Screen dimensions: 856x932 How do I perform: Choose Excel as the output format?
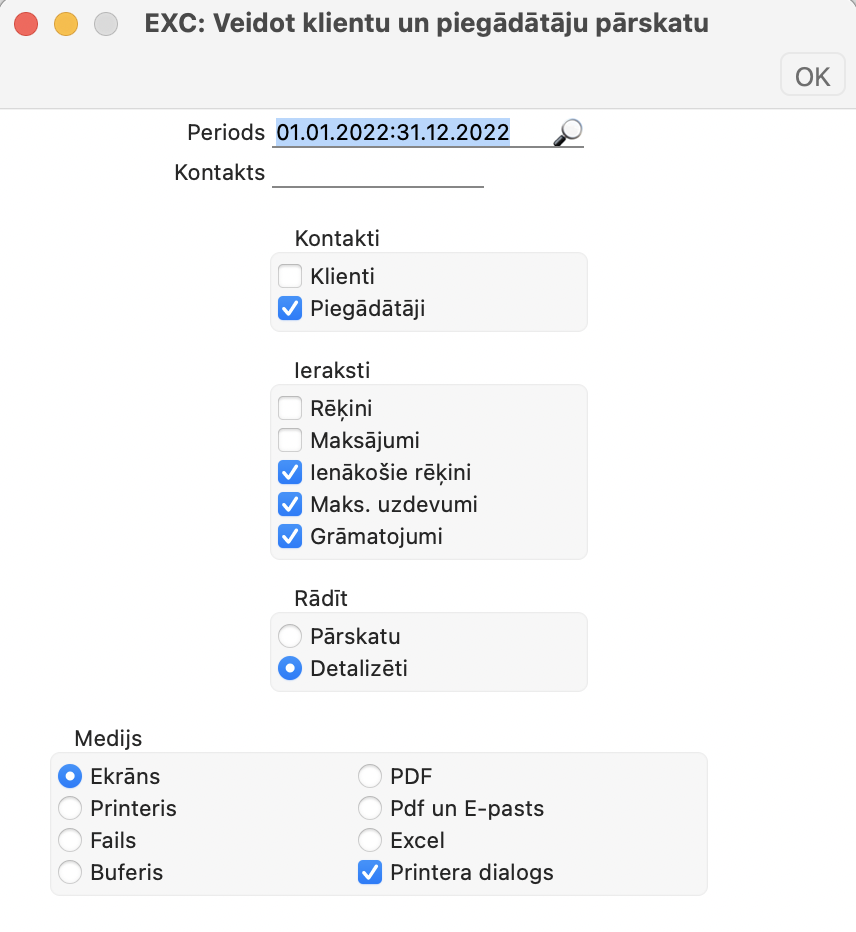(x=370, y=840)
